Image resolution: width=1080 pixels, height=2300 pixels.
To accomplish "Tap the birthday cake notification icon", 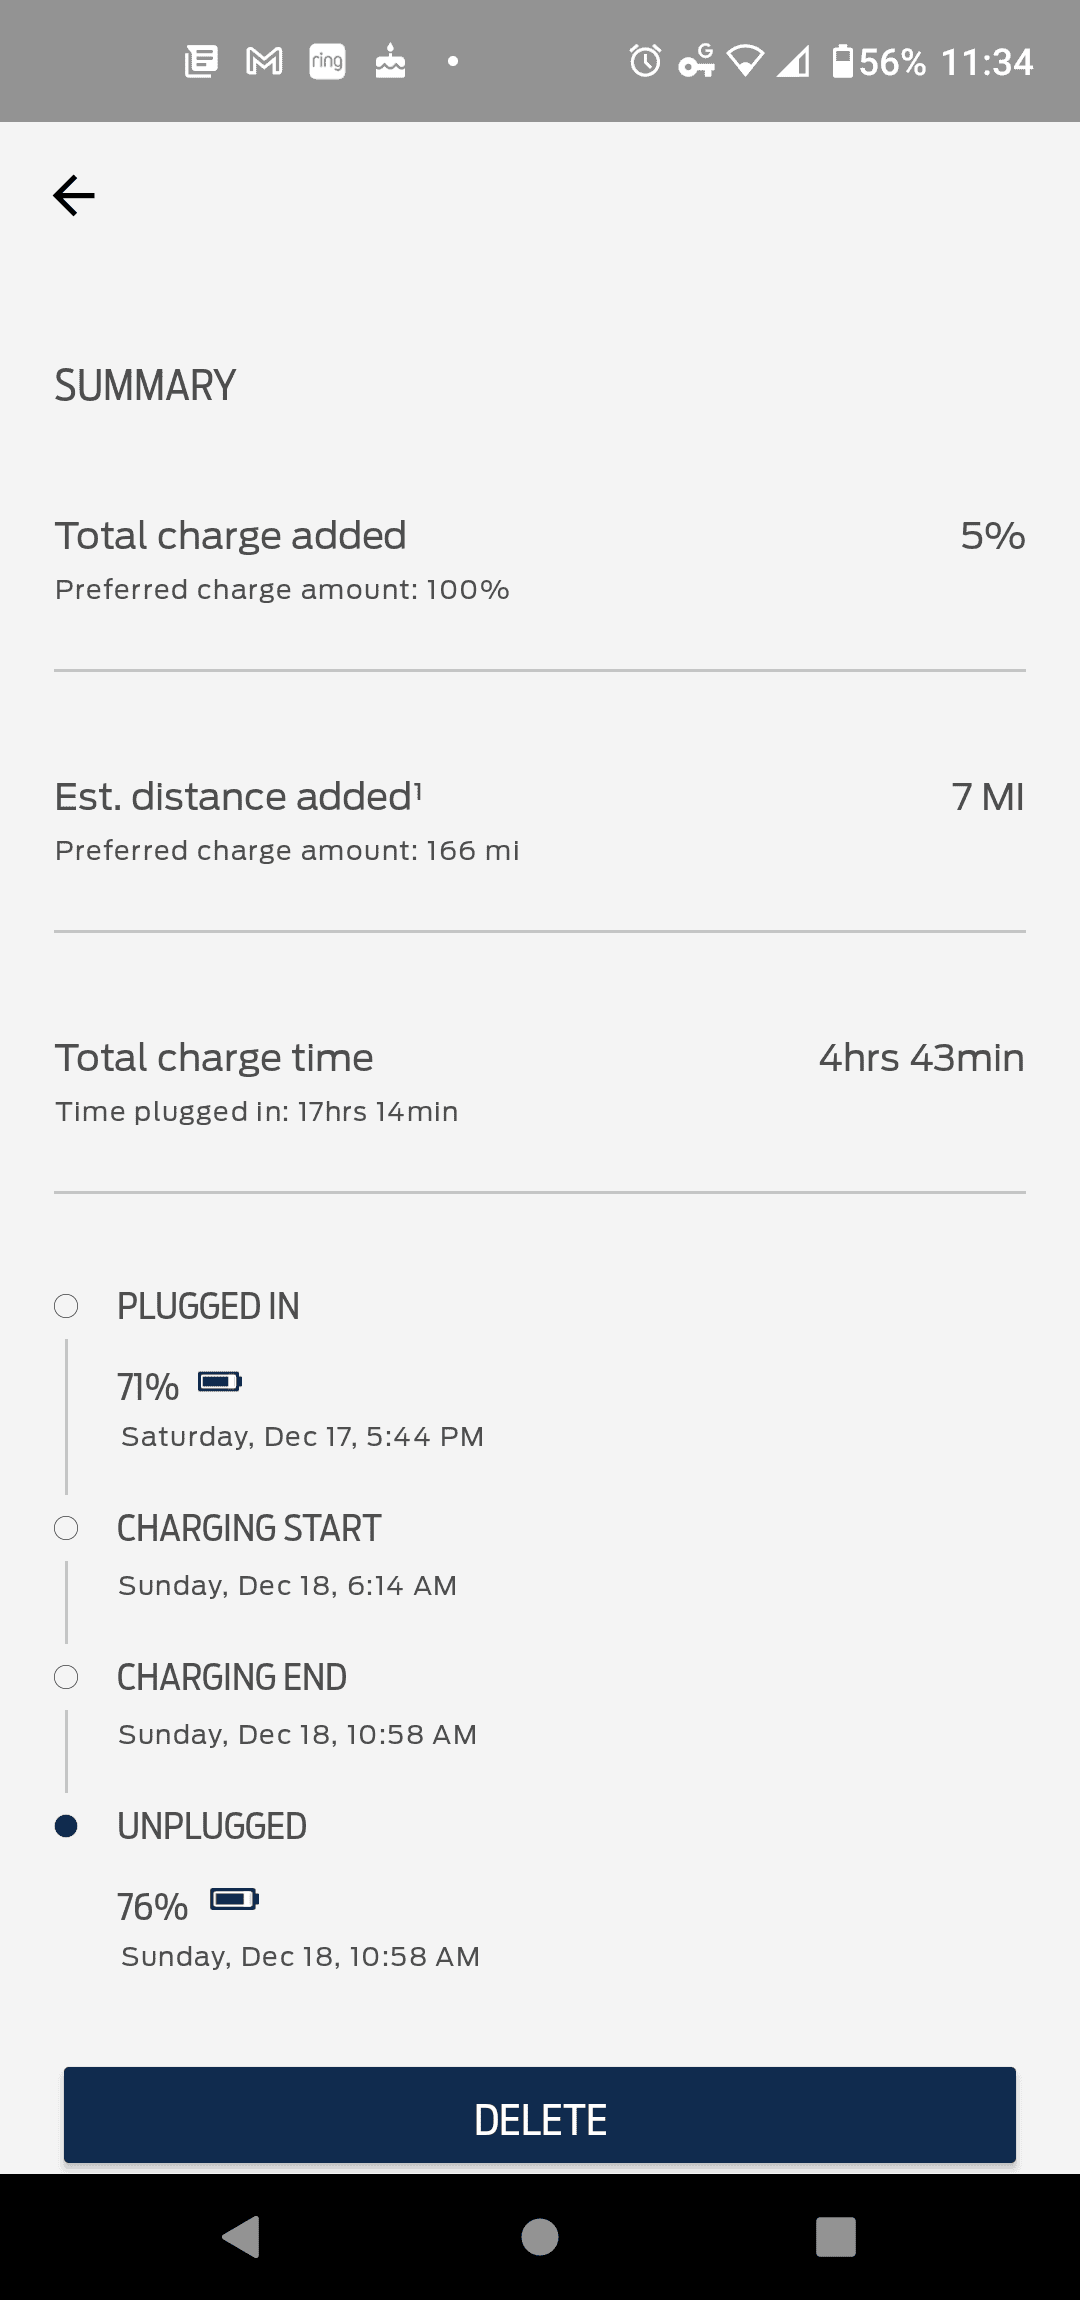I will (x=390, y=62).
